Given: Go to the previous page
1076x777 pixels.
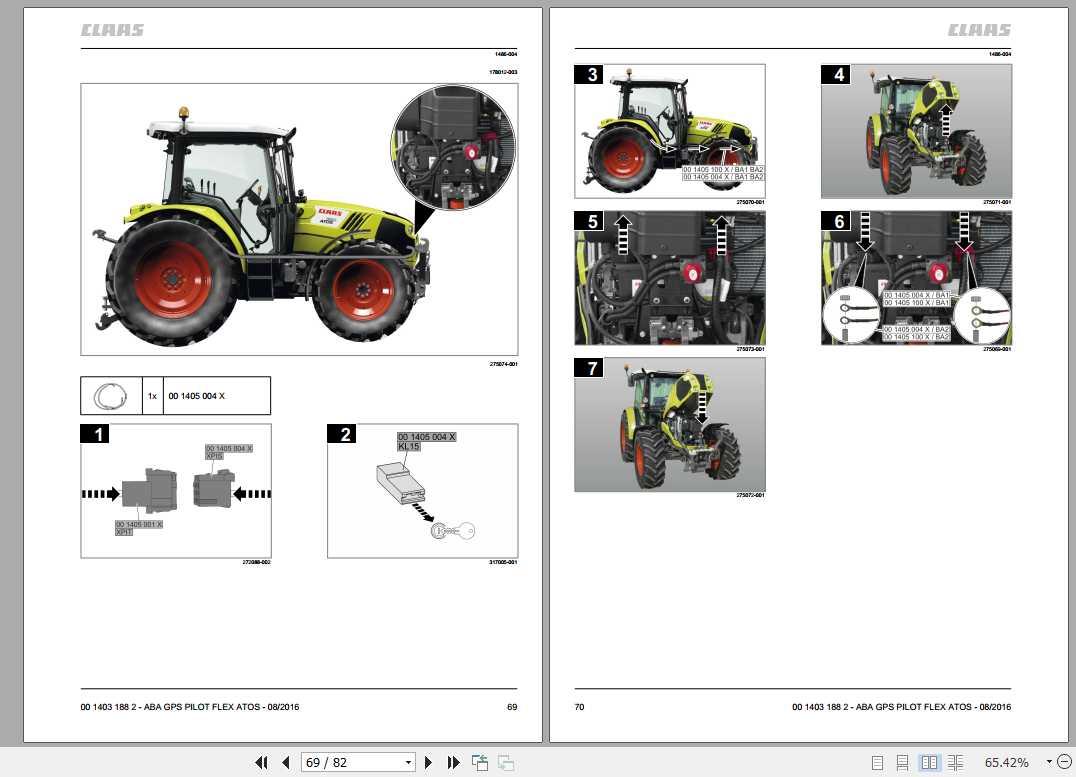Looking at the screenshot, I should click(286, 762).
